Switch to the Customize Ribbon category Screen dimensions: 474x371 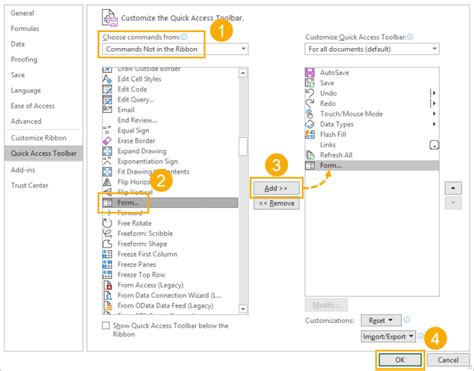coord(39,138)
